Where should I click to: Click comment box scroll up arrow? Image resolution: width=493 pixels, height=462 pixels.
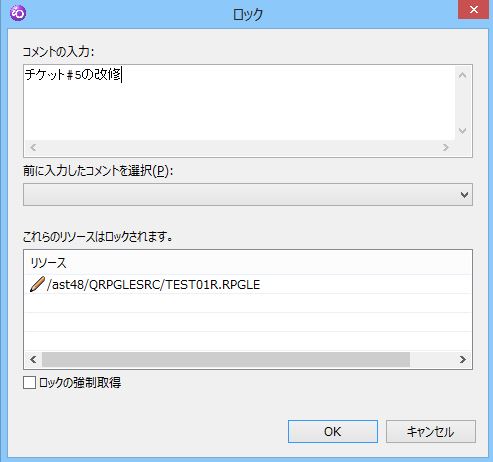coord(462,75)
